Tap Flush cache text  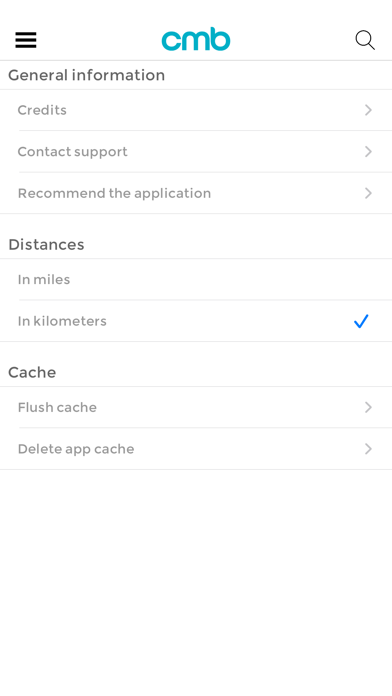pyautogui.click(x=57, y=407)
